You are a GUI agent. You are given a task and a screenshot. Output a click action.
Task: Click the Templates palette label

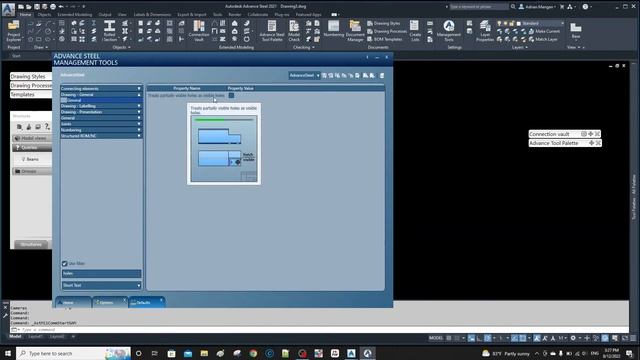pyautogui.click(x=23, y=94)
